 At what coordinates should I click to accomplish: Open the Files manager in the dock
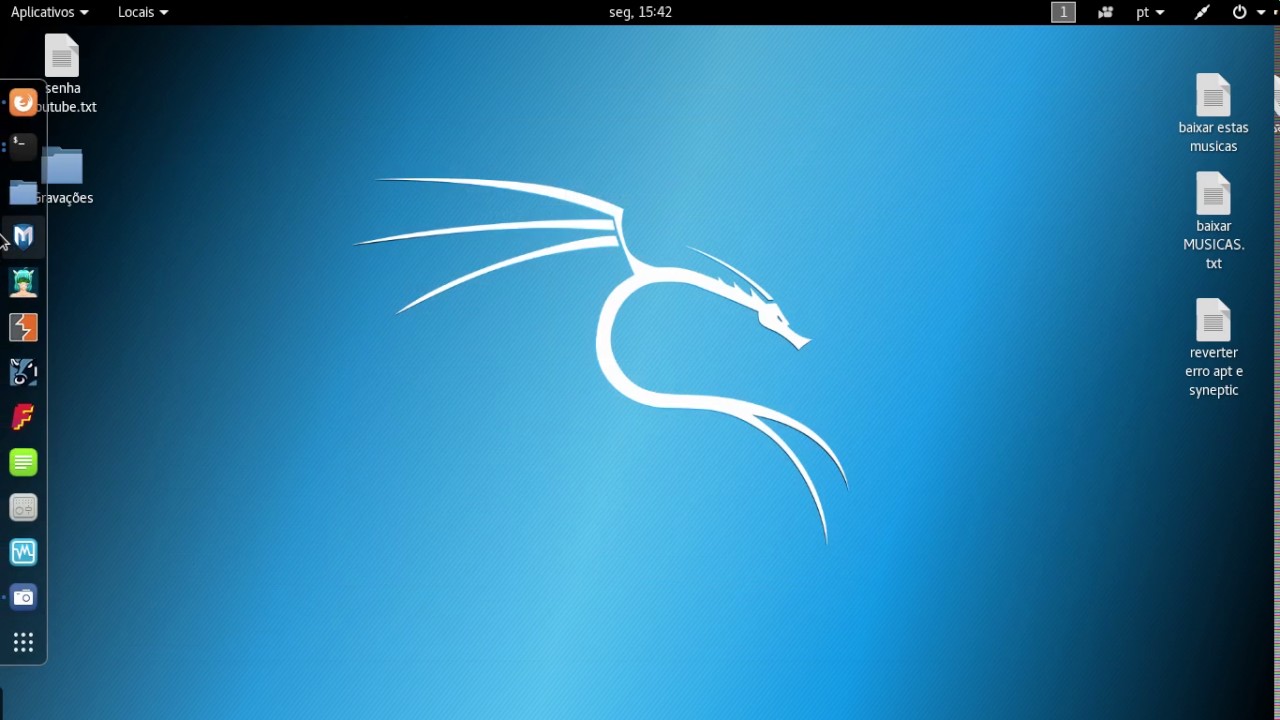pos(23,192)
